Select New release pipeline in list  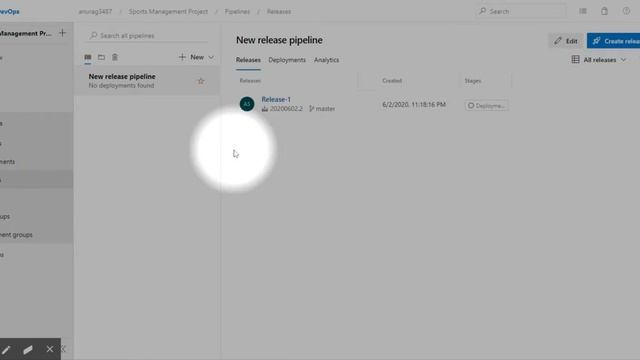pos(147,81)
